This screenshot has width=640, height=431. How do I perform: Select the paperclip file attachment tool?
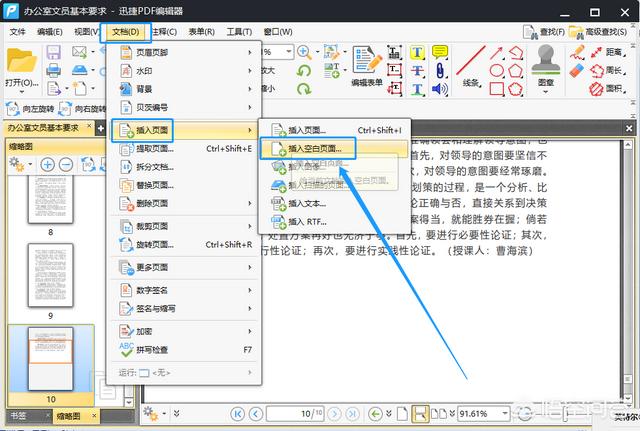click(440, 71)
